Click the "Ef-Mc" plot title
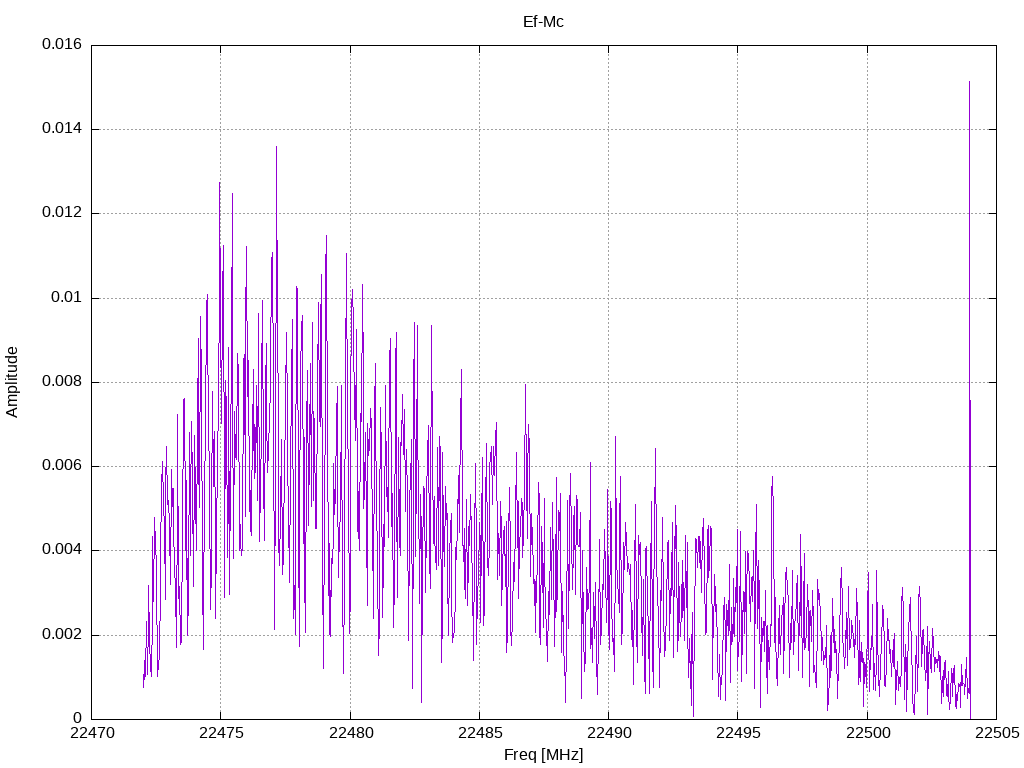 tap(543, 21)
